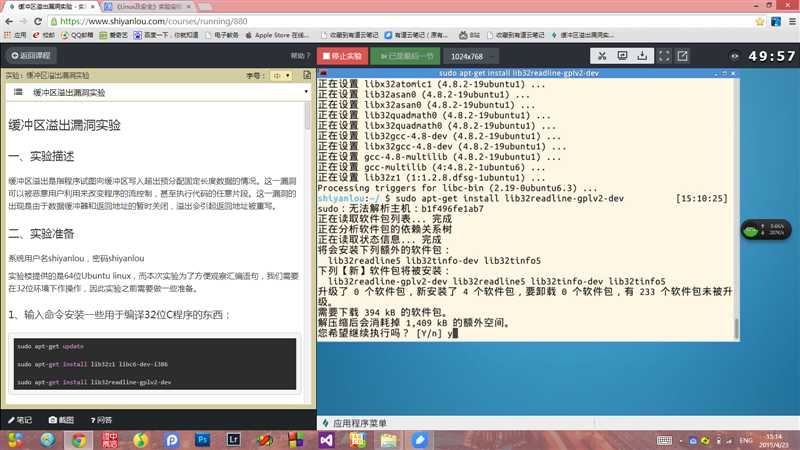Click the download icon in experiment toolbar
The height and width of the screenshot is (450, 800).
[642, 56]
